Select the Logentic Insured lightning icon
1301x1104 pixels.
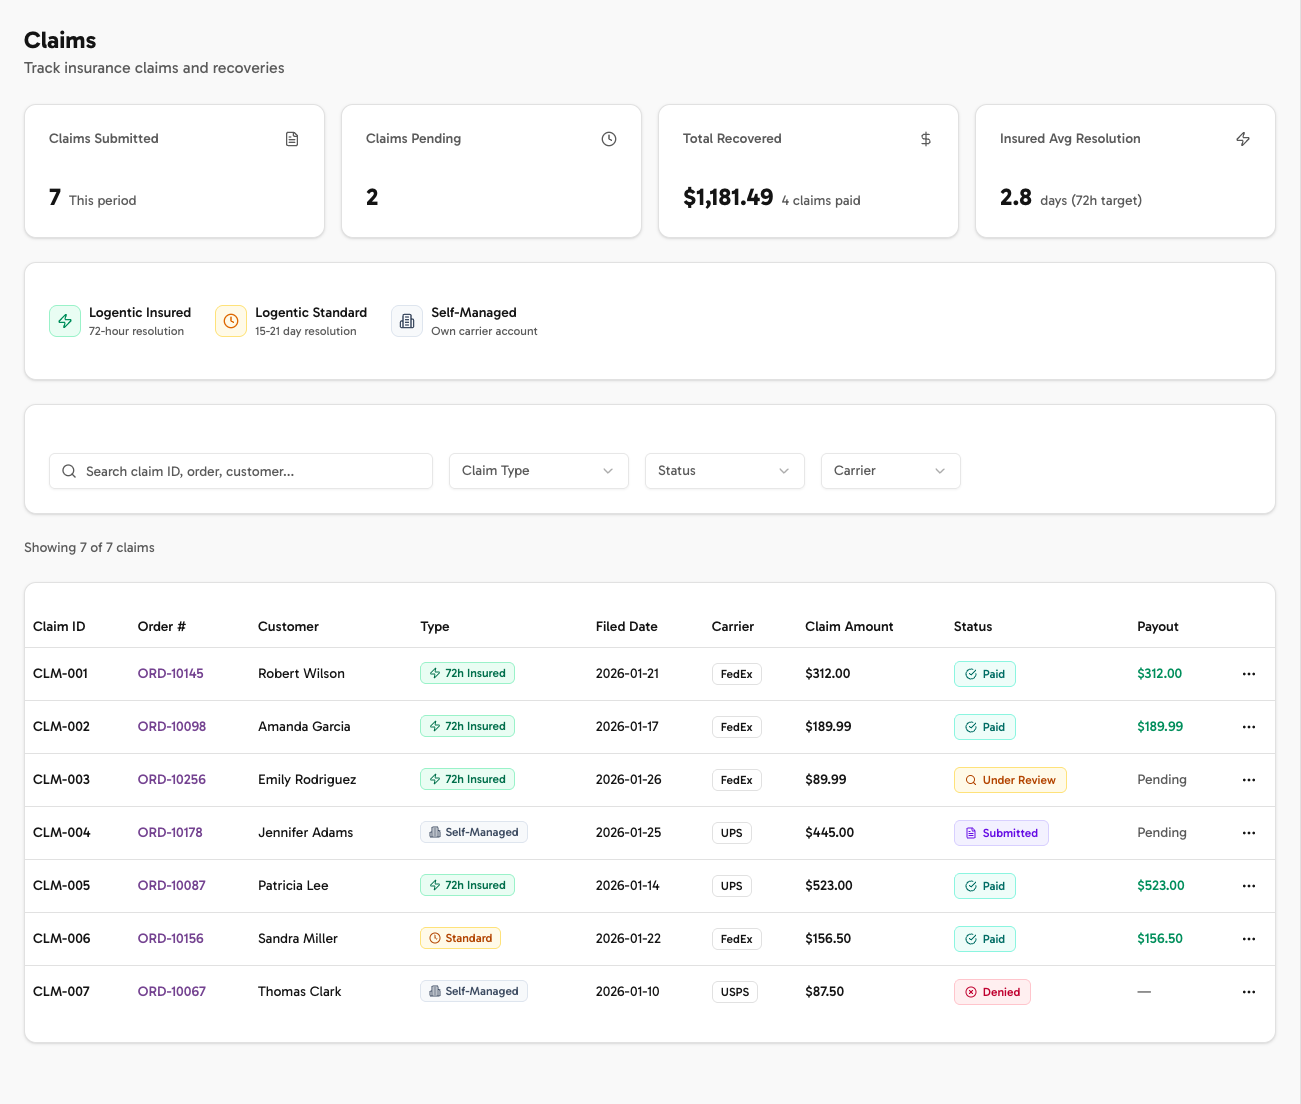pyautogui.click(x=65, y=321)
